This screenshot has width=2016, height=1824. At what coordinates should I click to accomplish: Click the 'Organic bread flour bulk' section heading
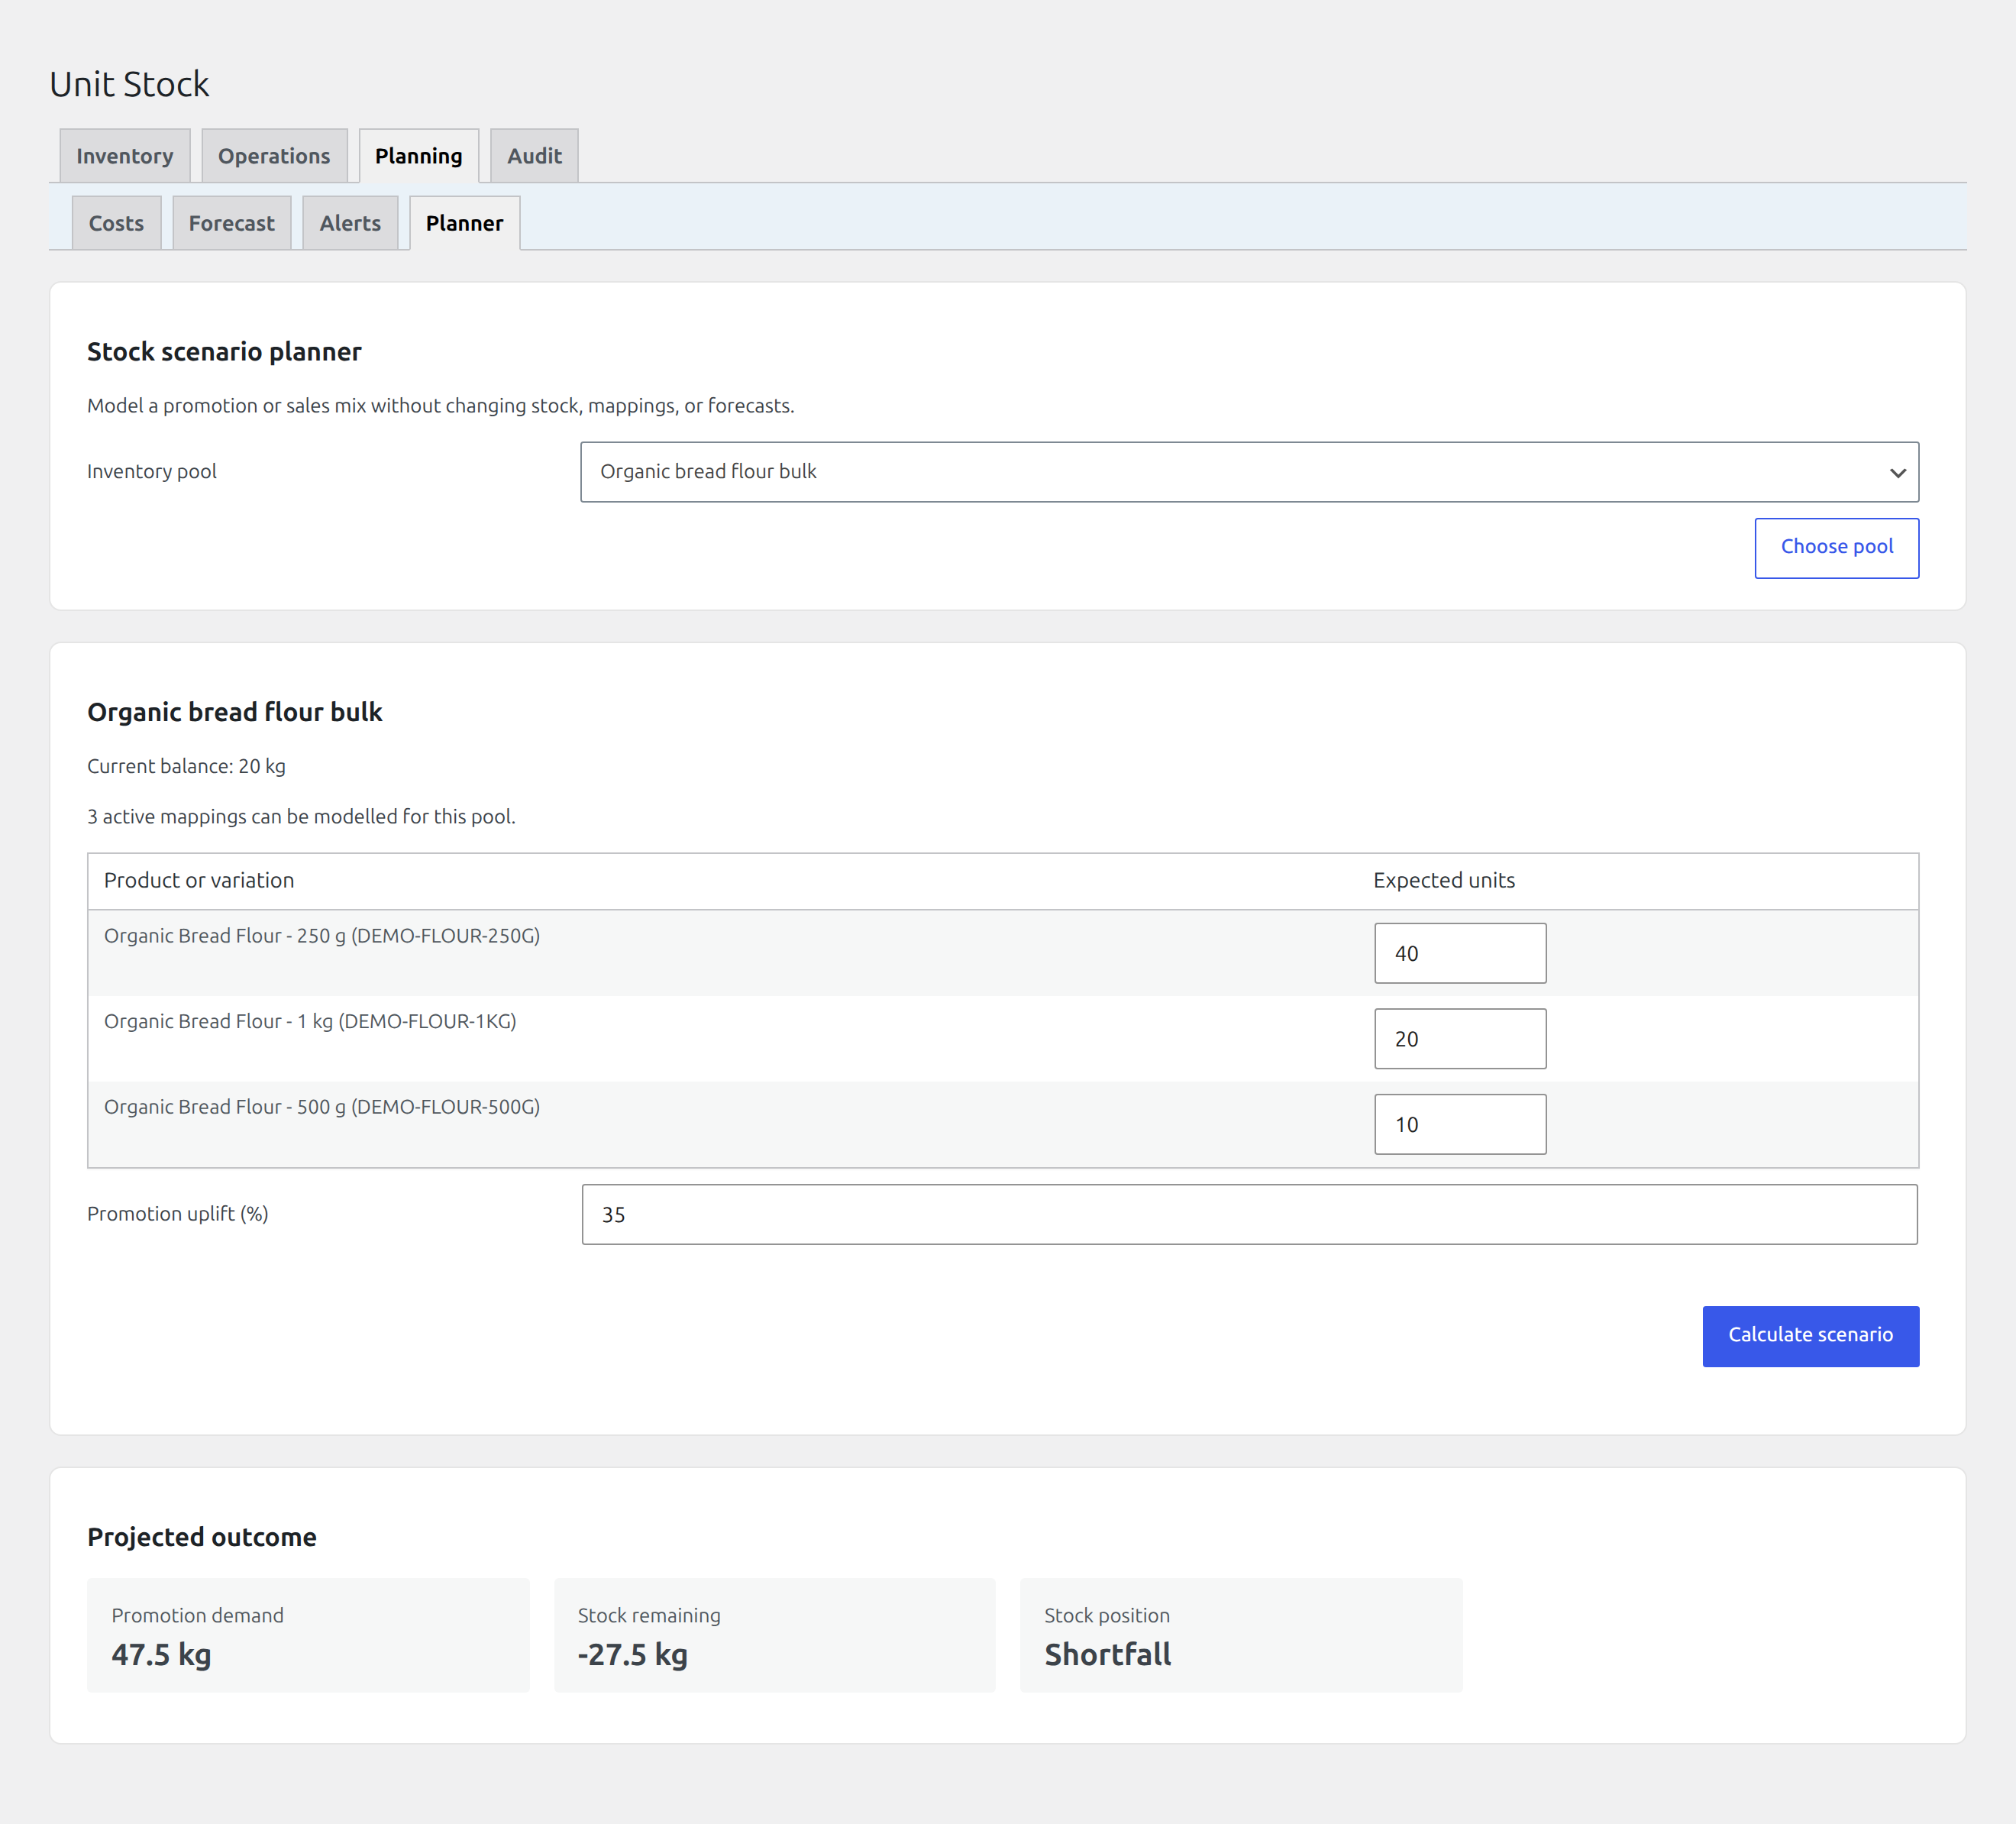pyautogui.click(x=235, y=712)
